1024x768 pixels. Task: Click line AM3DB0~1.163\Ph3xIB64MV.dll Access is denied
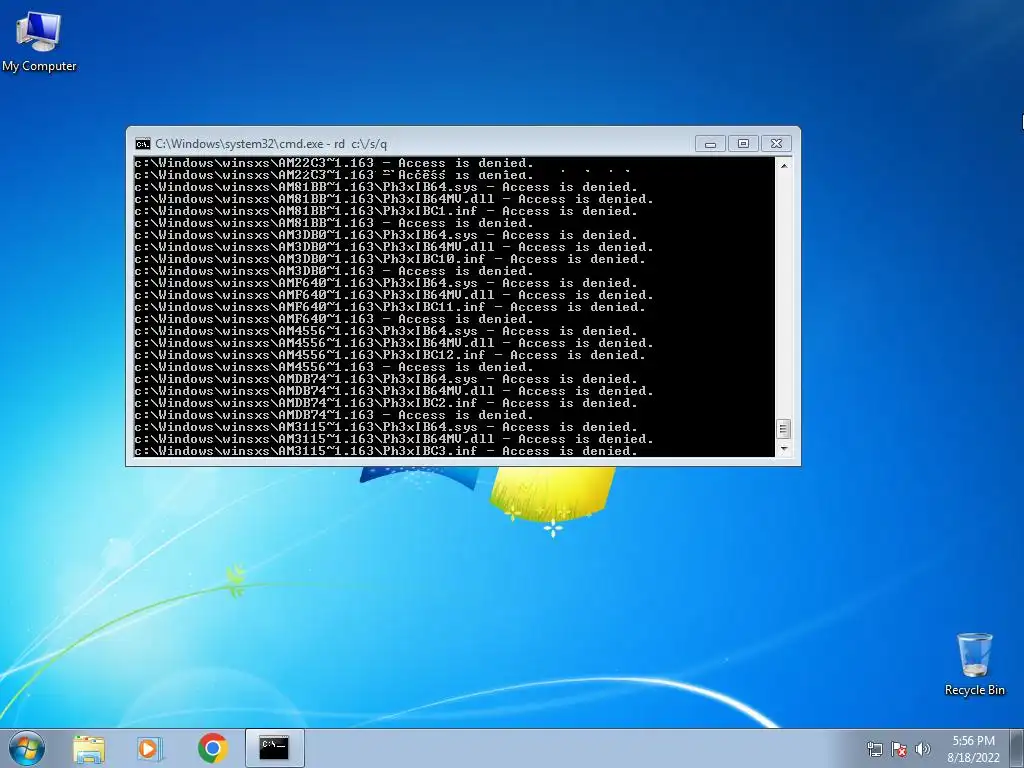coord(394,247)
